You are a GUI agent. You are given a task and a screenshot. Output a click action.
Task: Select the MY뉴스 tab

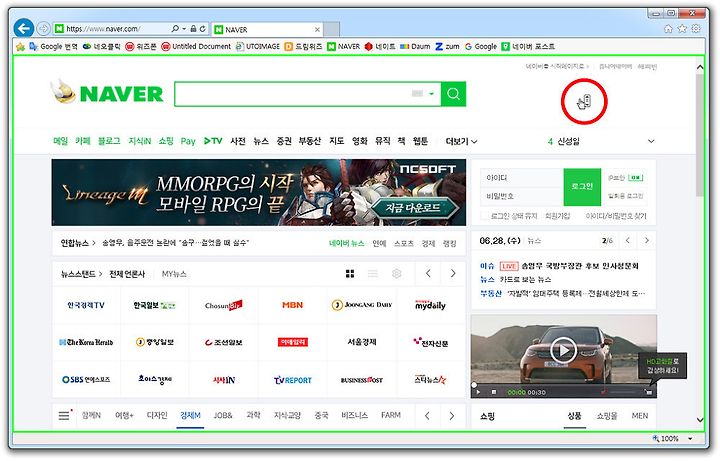coord(174,274)
